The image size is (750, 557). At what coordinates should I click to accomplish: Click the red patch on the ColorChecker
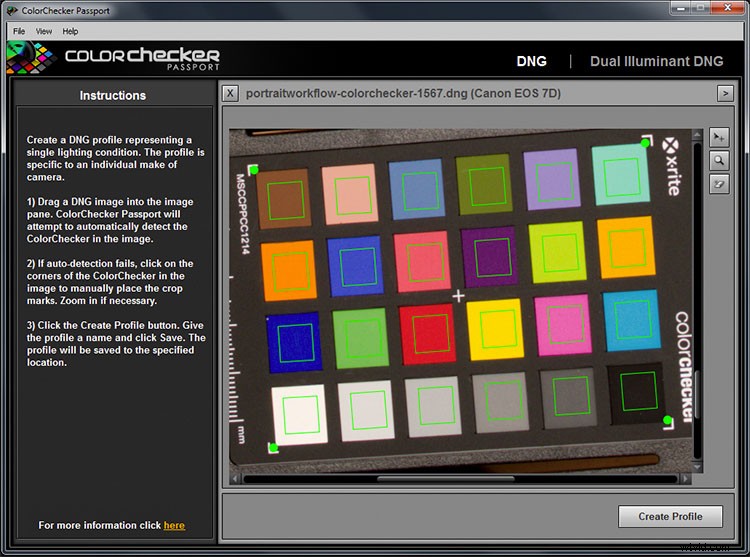(427, 333)
